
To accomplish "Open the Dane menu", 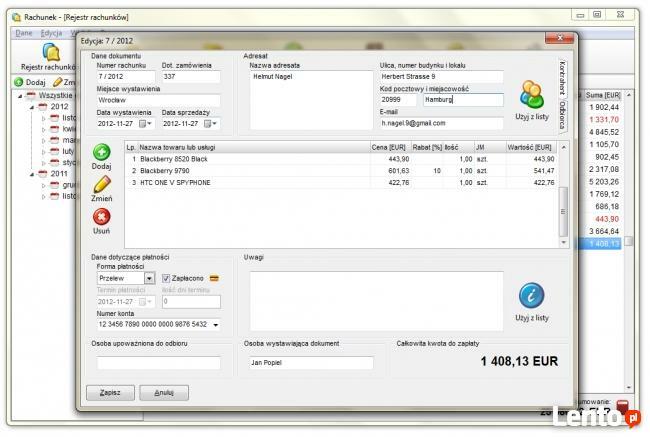I will click(x=24, y=33).
